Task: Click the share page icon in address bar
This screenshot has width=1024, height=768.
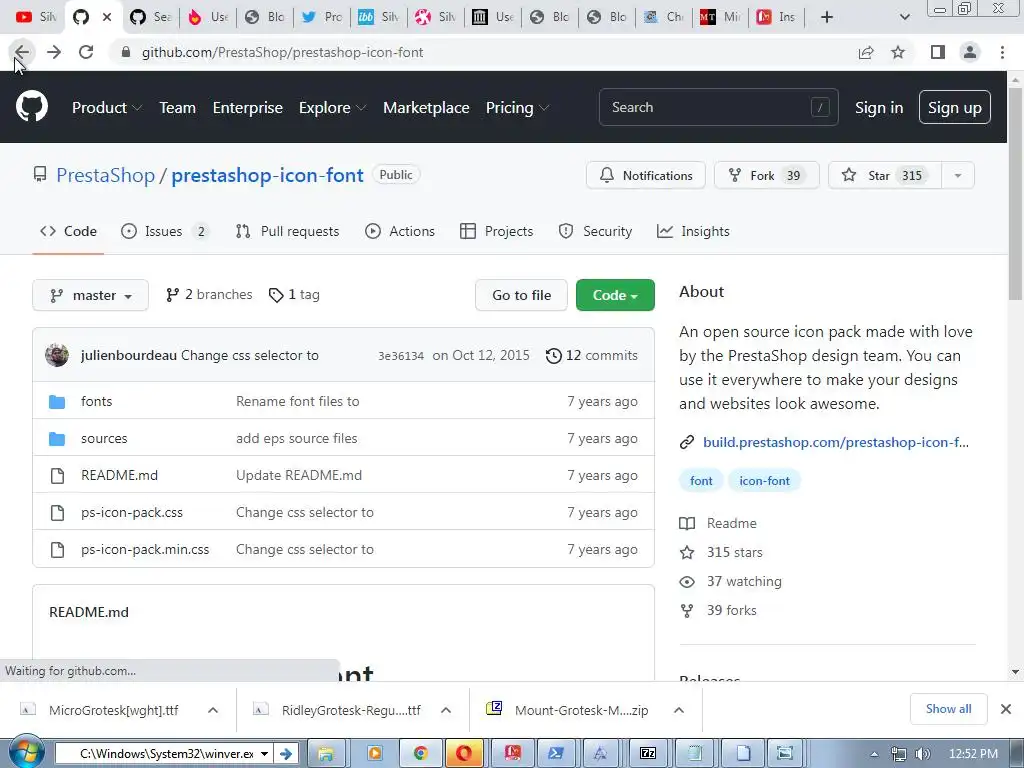Action: coord(866,52)
